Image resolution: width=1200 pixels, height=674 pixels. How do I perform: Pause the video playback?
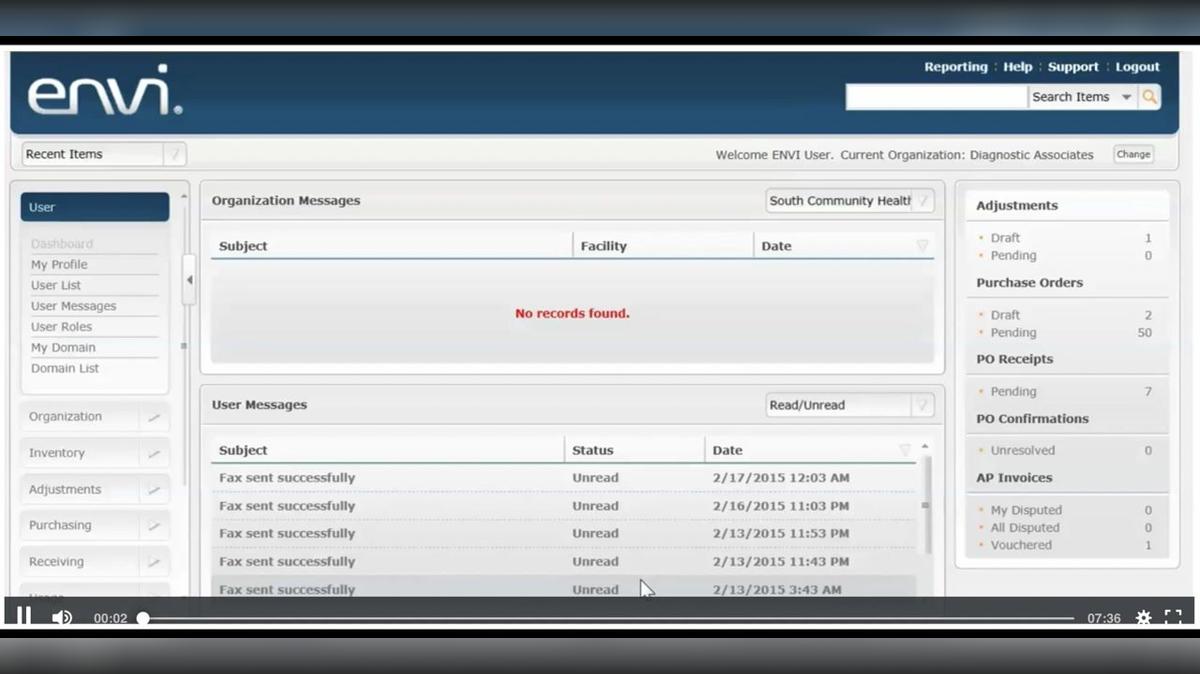click(x=23, y=617)
